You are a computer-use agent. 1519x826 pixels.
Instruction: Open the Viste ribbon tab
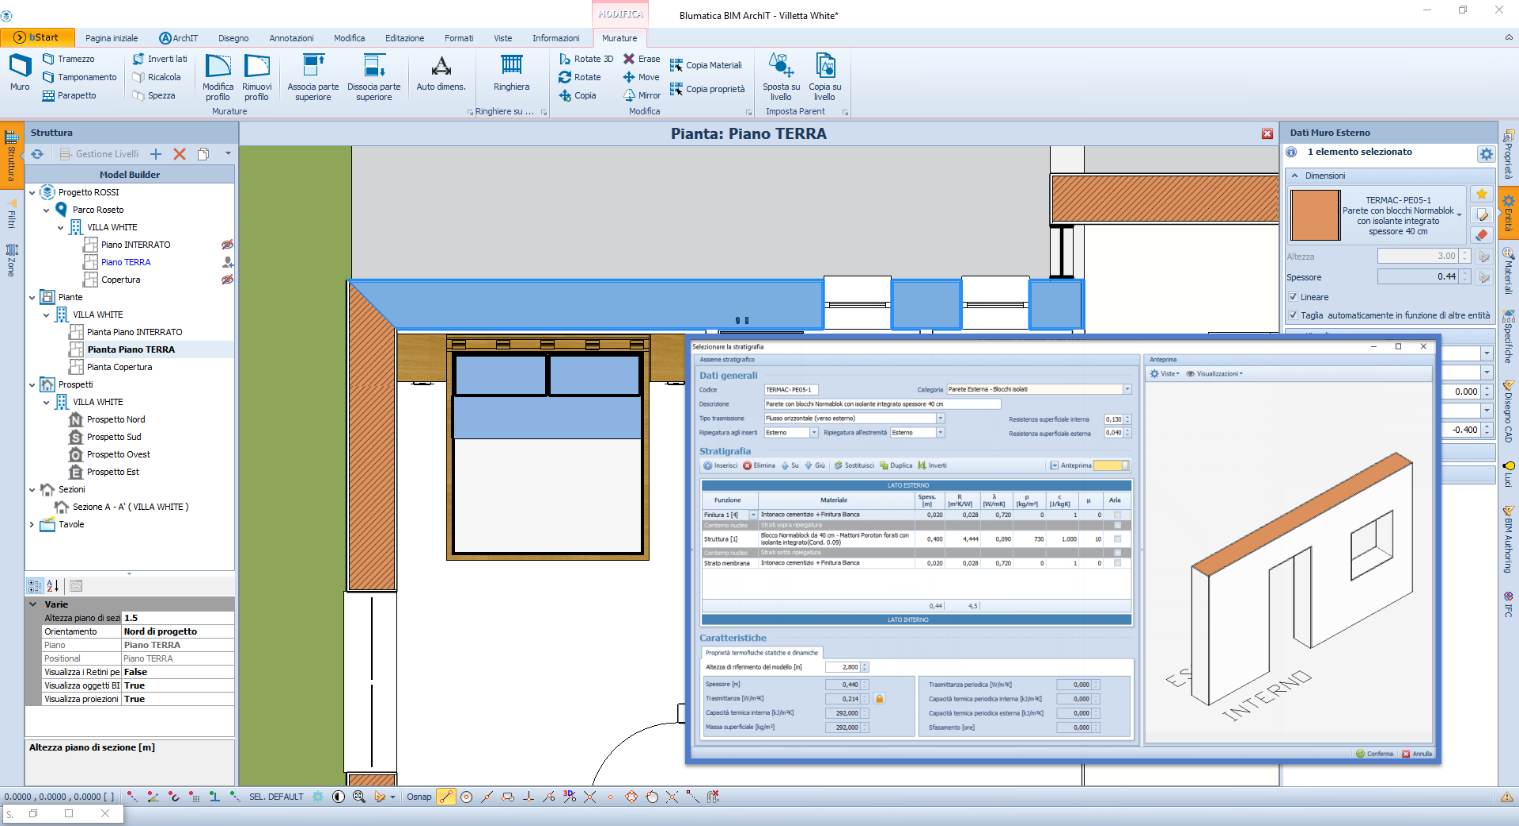point(503,38)
